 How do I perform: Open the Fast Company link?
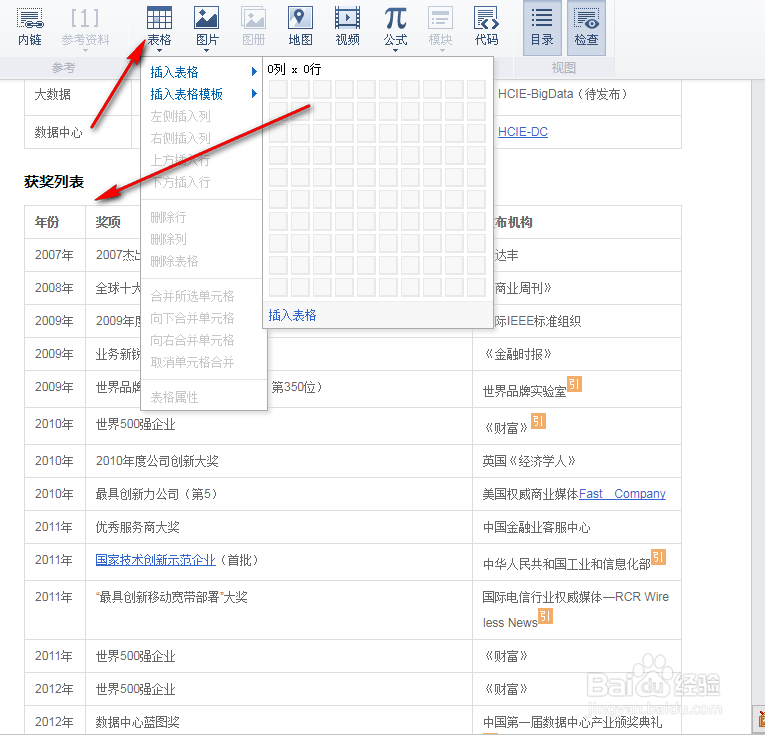pos(622,494)
